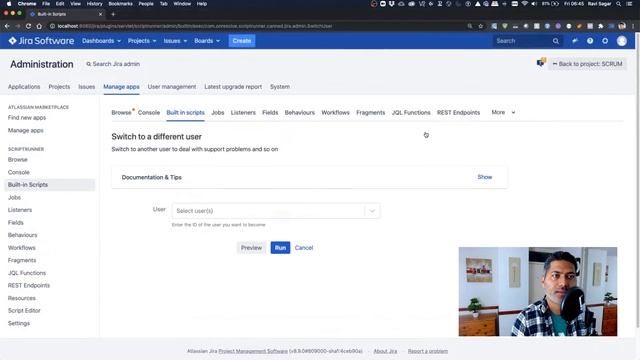Switch to the JQL Functions tab
The height and width of the screenshot is (360, 640).
411,113
